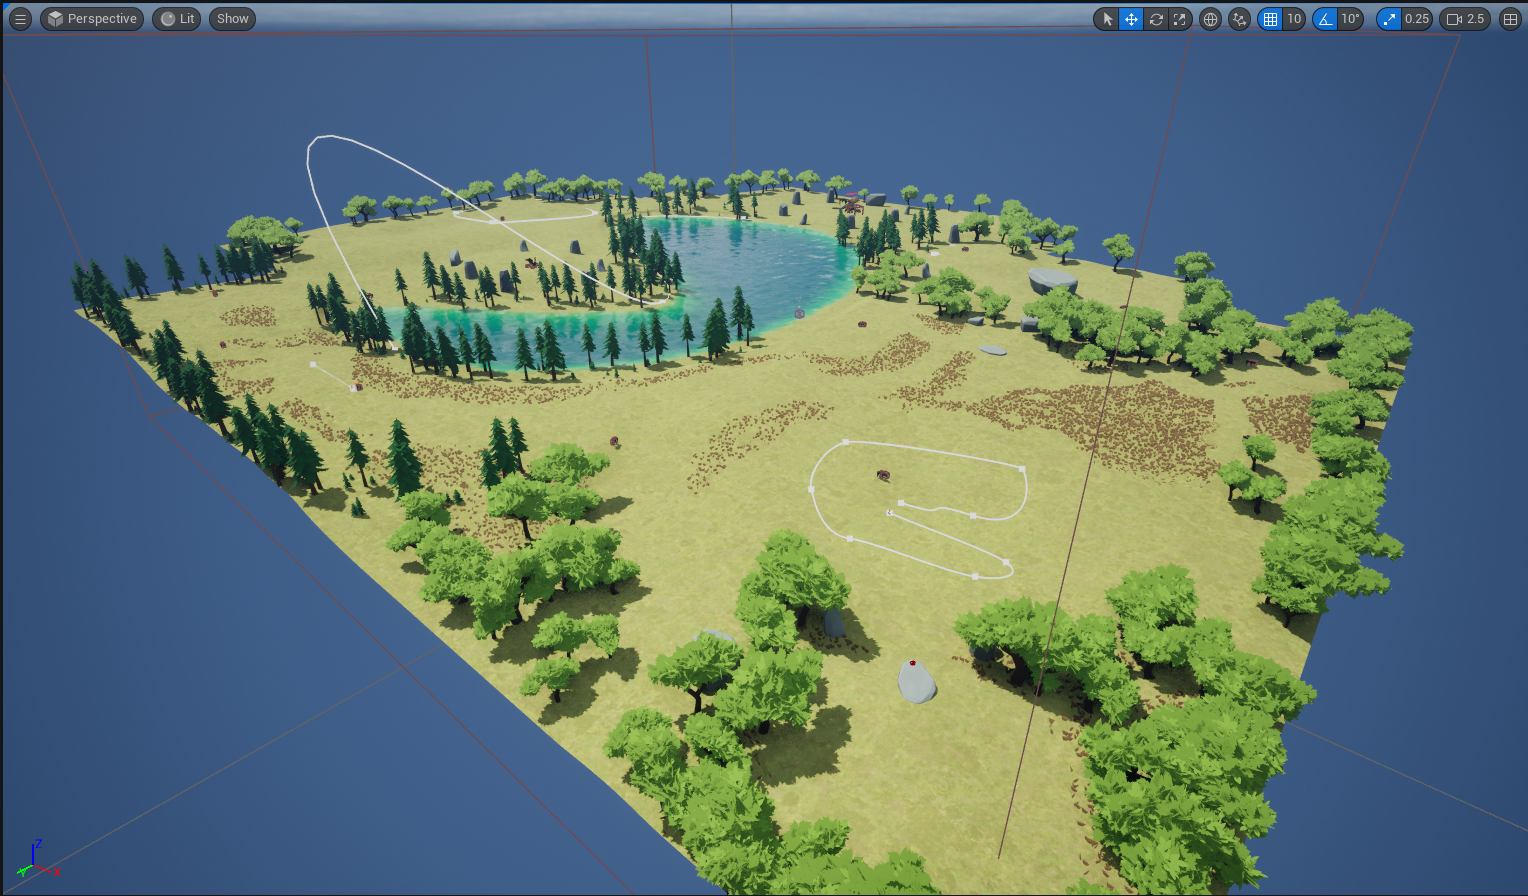Open the viewport options hamburger menu
Viewport: 1528px width, 896px height.
click(20, 19)
